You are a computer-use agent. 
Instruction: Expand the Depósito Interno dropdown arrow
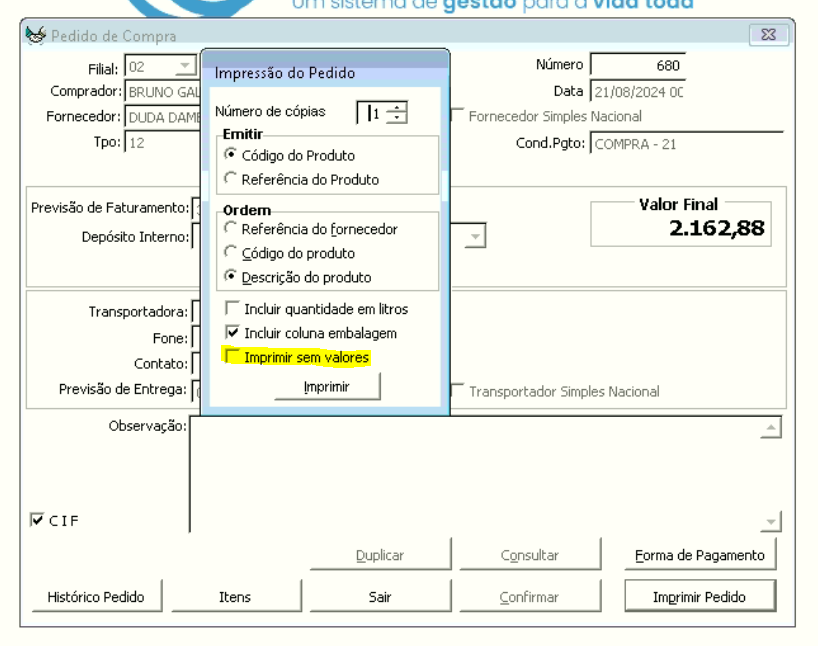pyautogui.click(x=476, y=237)
